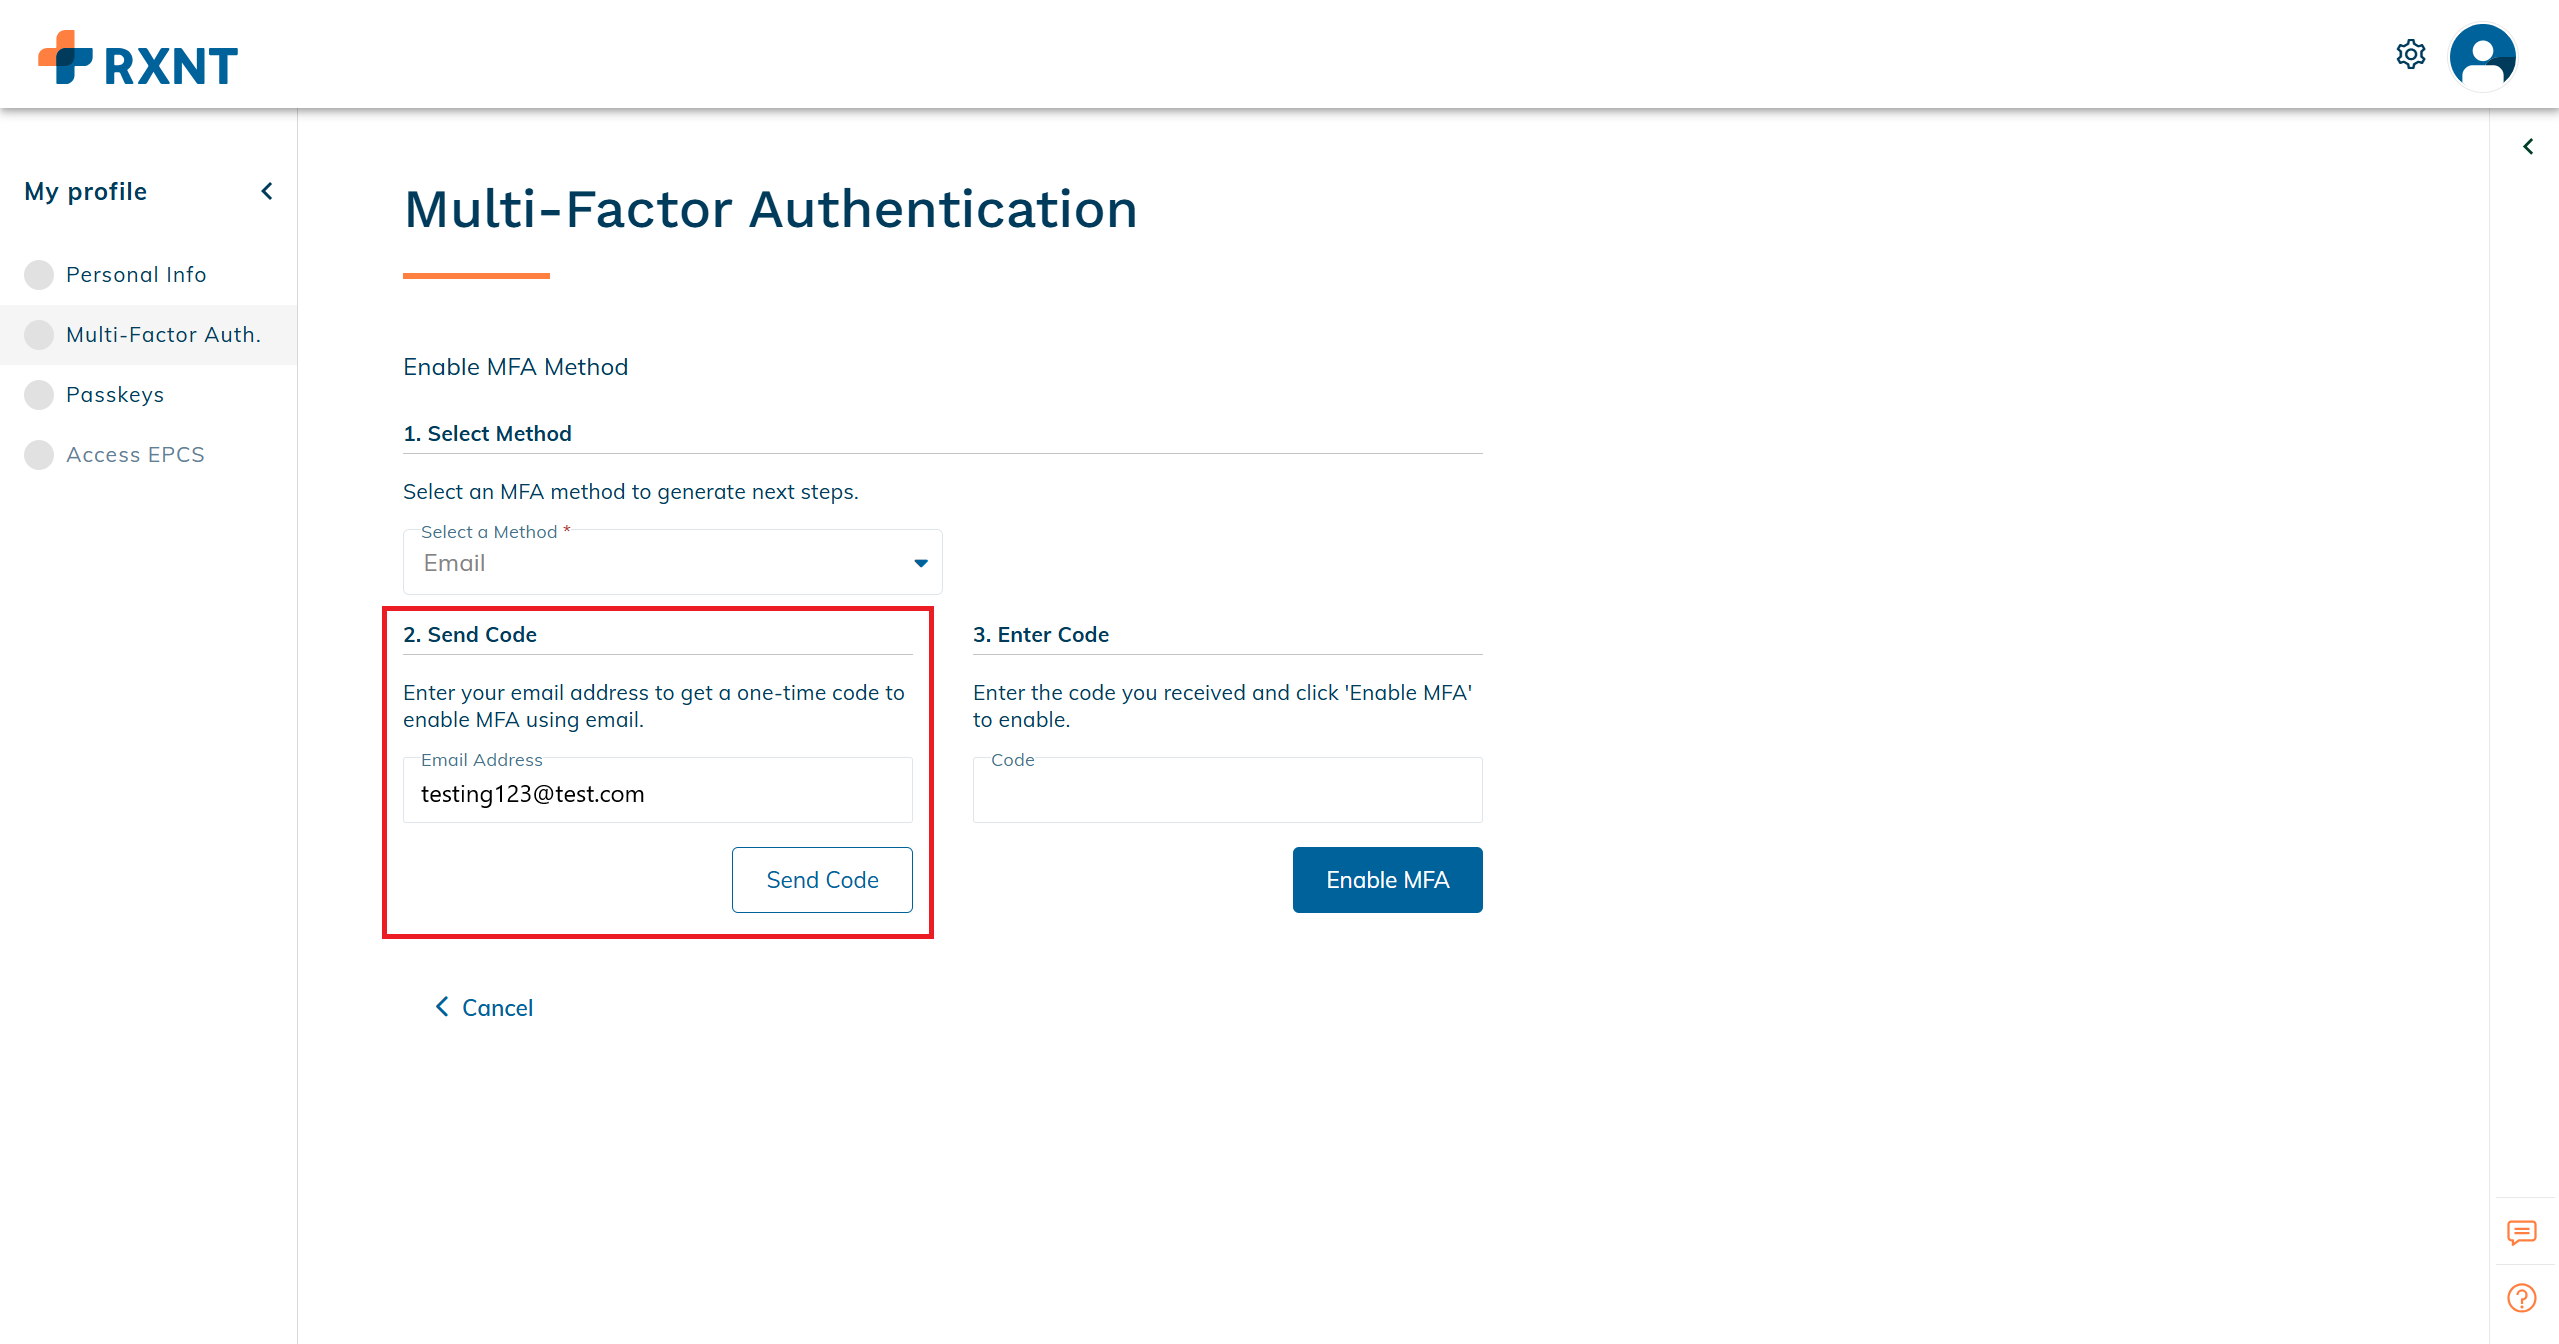Open the user profile avatar

(x=2482, y=57)
